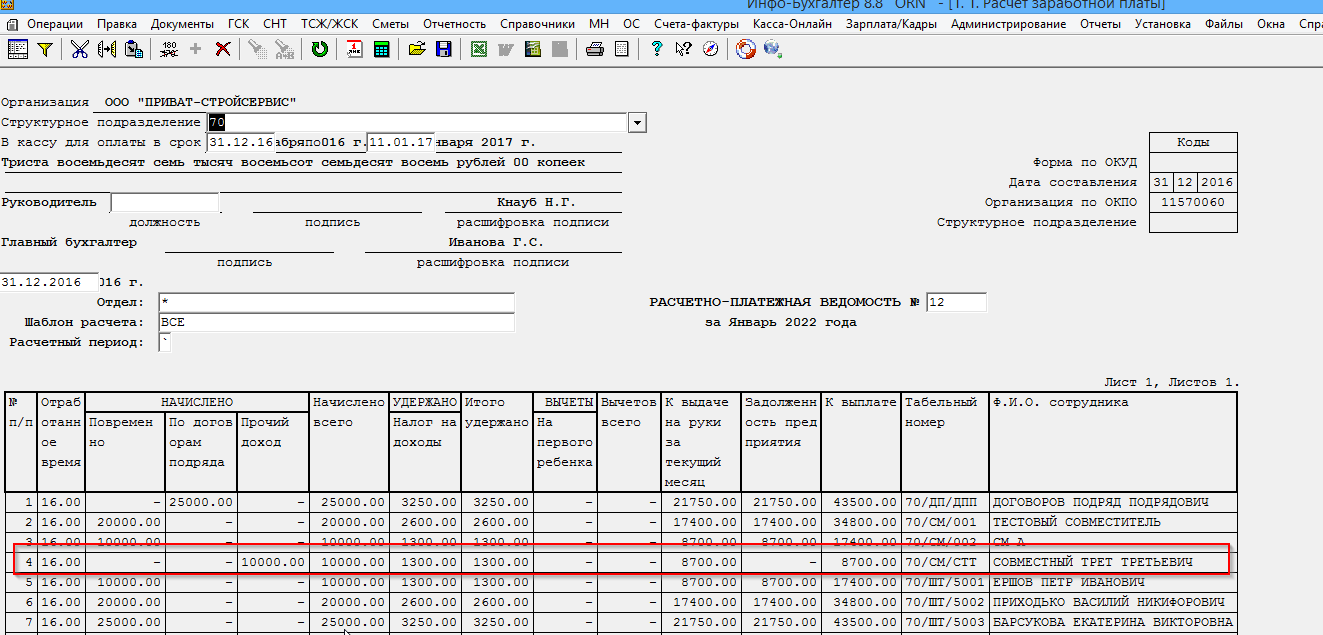1323x635 pixels.
Task: Click the ПРИХОДЬКО ВАСИЛИЙ НИКИФОРОВИЧ employee cell
Action: 1112,602
